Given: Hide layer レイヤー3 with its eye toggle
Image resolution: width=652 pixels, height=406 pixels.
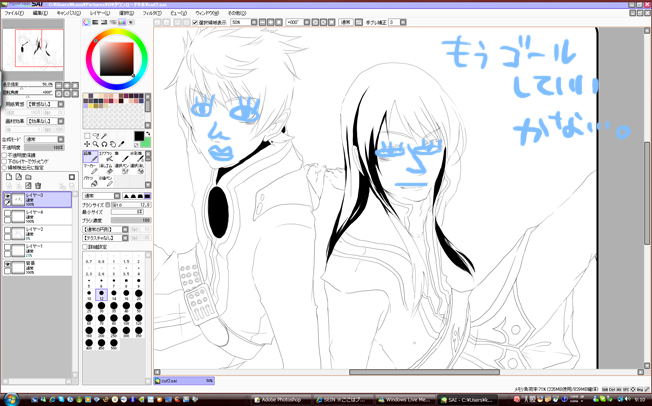Looking at the screenshot, I should tap(7, 196).
